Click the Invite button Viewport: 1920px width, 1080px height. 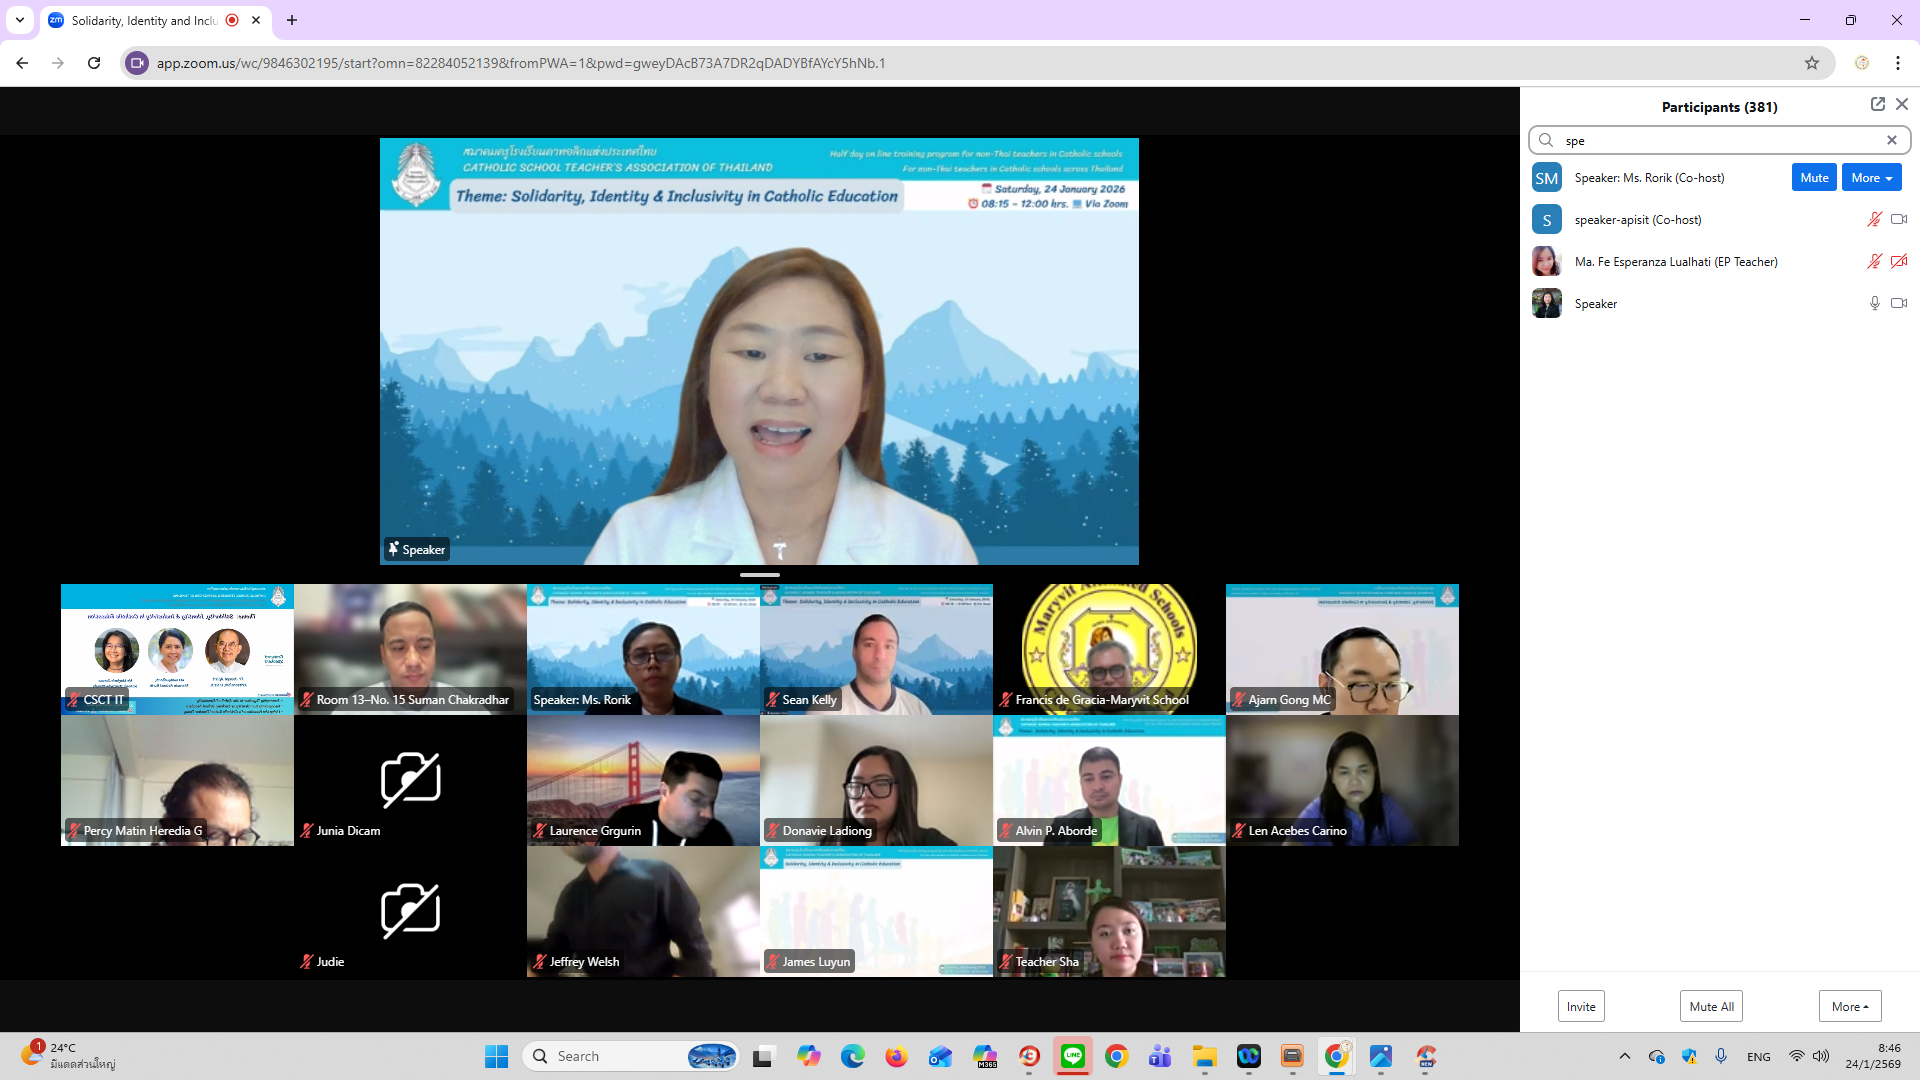1580,1006
